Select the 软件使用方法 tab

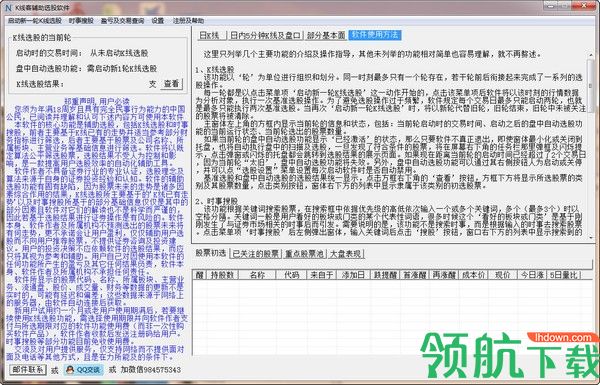click(375, 35)
